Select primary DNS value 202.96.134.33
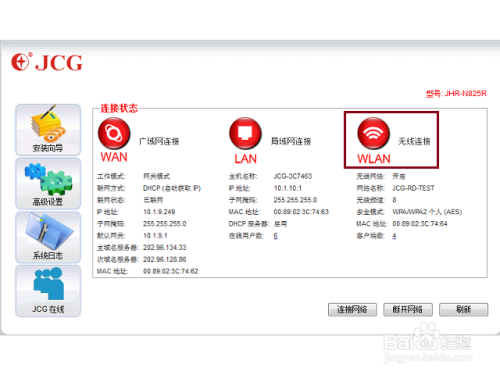This screenshot has height=375, width=500. click(165, 248)
